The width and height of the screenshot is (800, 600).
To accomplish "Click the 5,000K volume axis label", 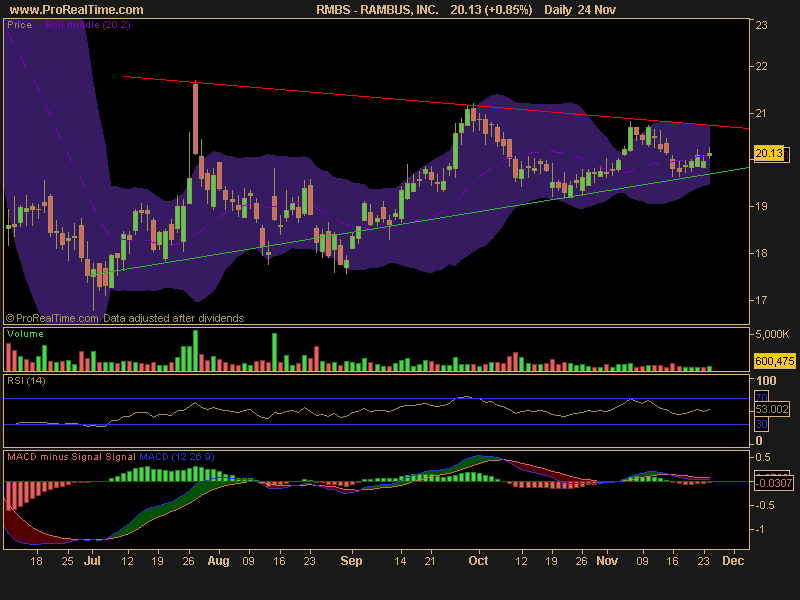I will (772, 334).
